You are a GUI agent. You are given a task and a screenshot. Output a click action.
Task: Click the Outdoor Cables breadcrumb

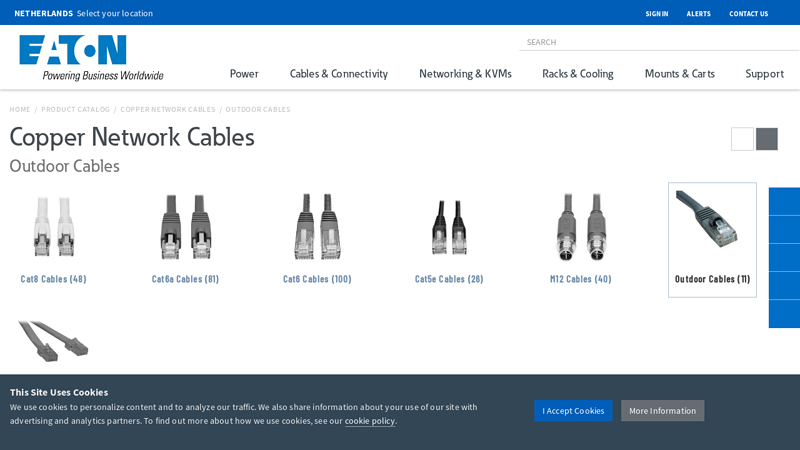pyautogui.click(x=258, y=109)
